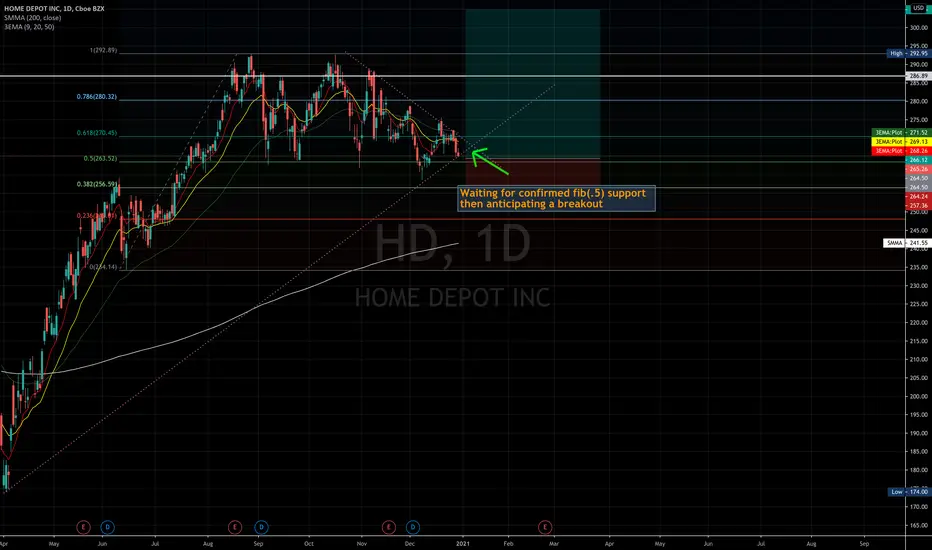
Task: Open the dividend marker at early September
Action: click(x=261, y=527)
